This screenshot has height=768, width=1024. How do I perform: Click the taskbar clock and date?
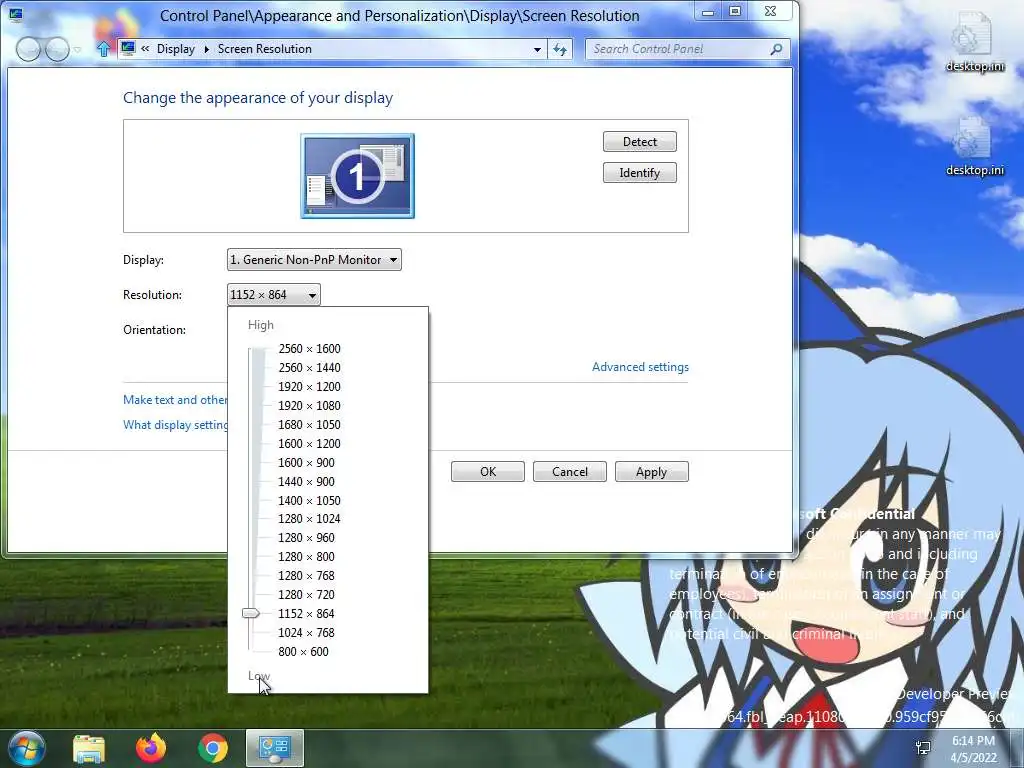click(973, 749)
